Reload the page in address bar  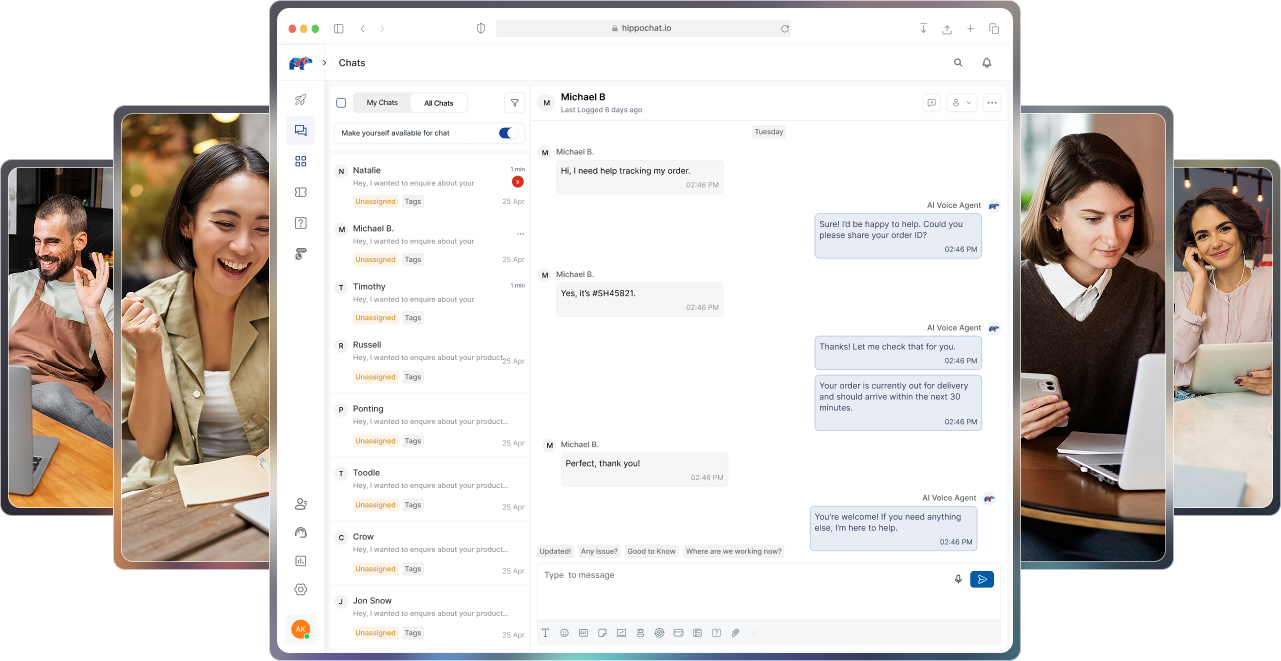click(x=785, y=28)
